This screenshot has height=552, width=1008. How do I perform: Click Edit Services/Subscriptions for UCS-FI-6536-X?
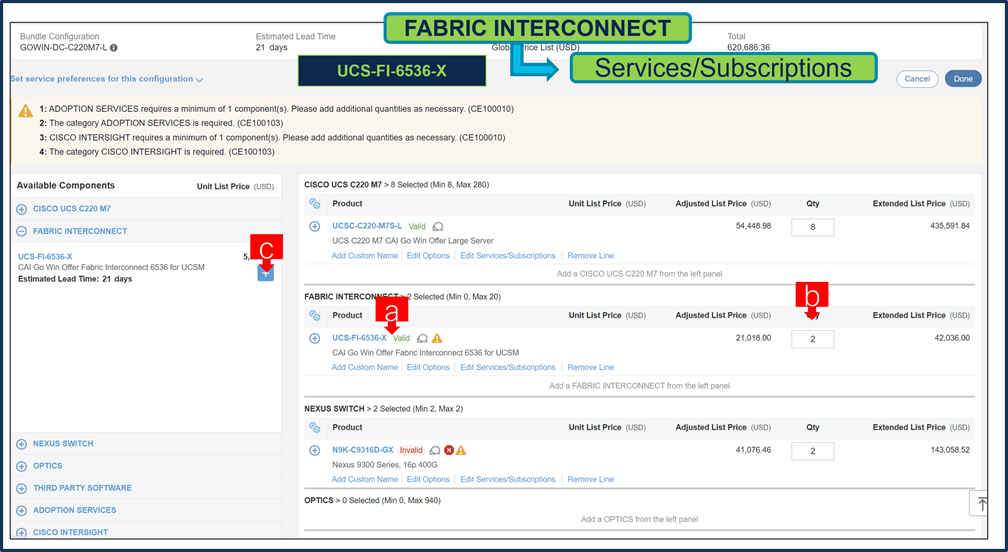coord(508,368)
